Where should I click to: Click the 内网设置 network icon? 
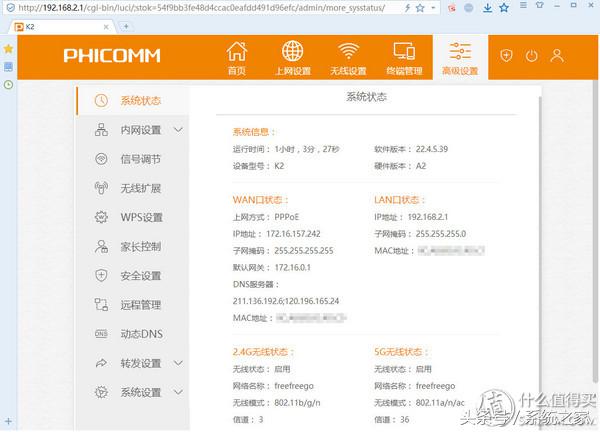coord(101,130)
